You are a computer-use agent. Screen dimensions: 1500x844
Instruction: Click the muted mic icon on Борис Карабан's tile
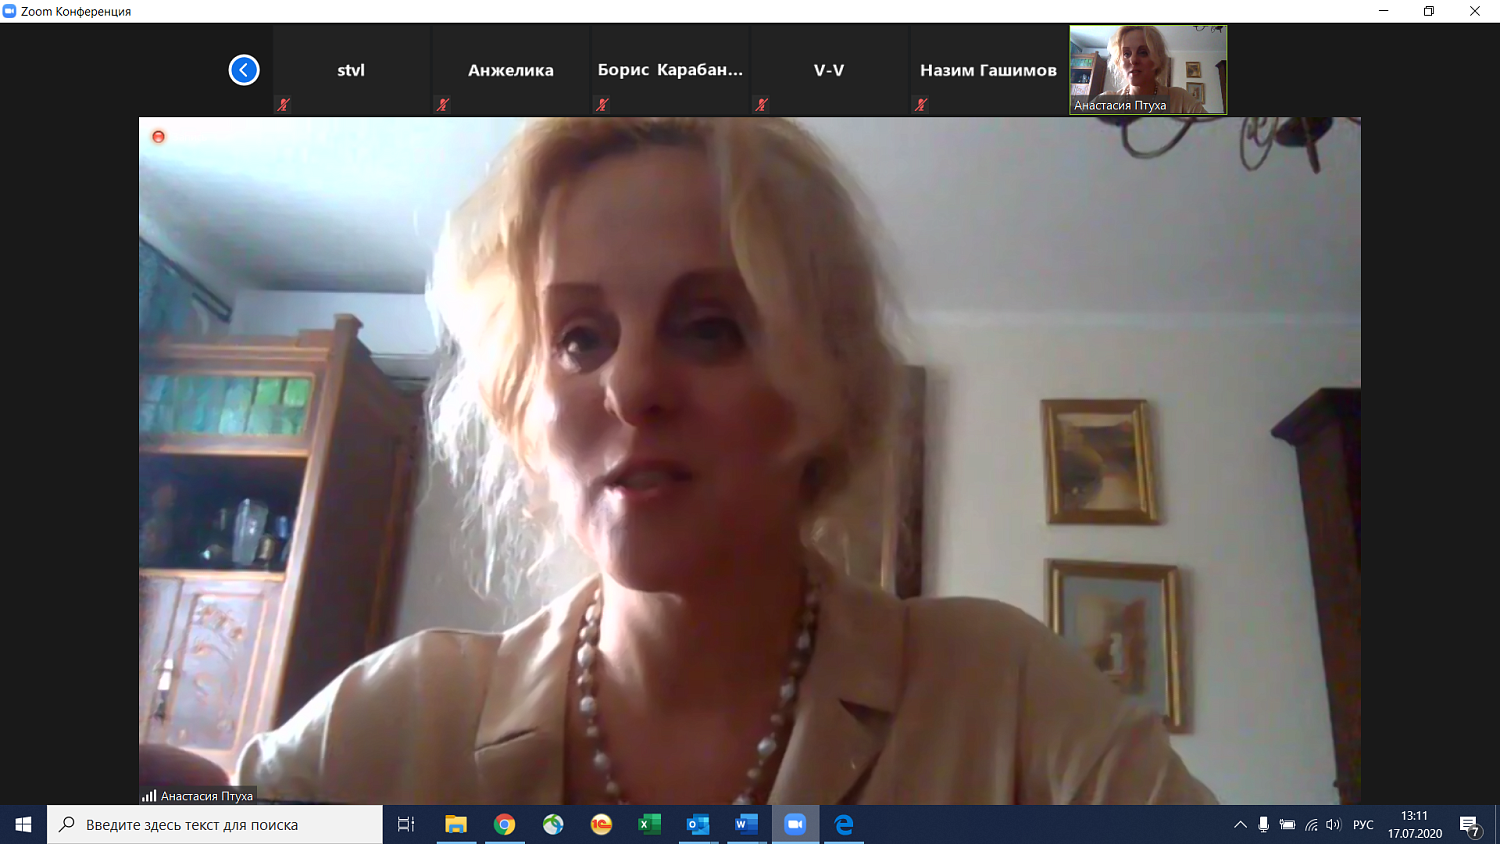click(x=602, y=104)
